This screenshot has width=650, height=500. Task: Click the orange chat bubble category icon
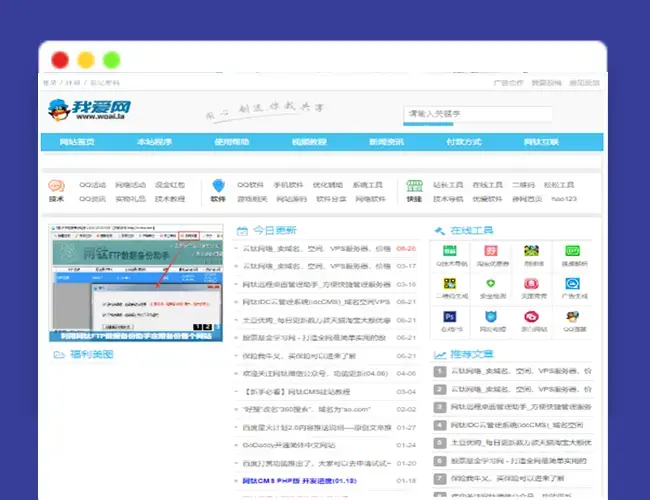(56, 186)
